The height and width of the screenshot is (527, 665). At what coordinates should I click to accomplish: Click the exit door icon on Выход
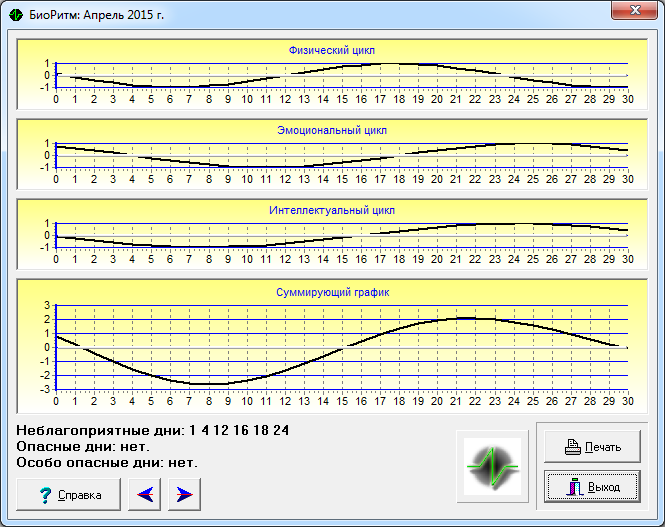click(575, 487)
